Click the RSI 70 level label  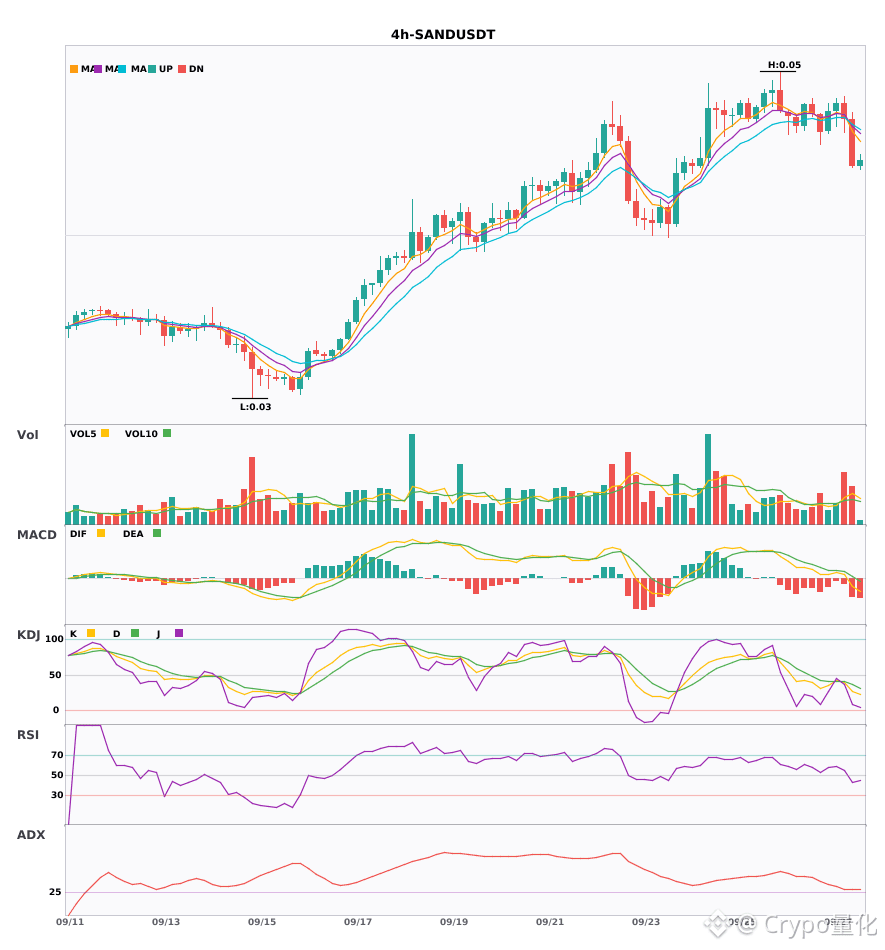point(57,755)
